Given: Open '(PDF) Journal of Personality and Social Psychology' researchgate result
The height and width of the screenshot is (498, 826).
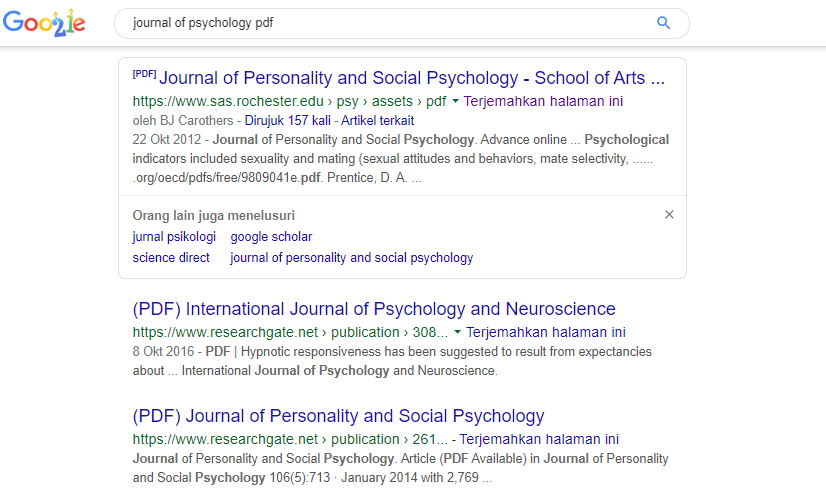Looking at the screenshot, I should (x=338, y=416).
